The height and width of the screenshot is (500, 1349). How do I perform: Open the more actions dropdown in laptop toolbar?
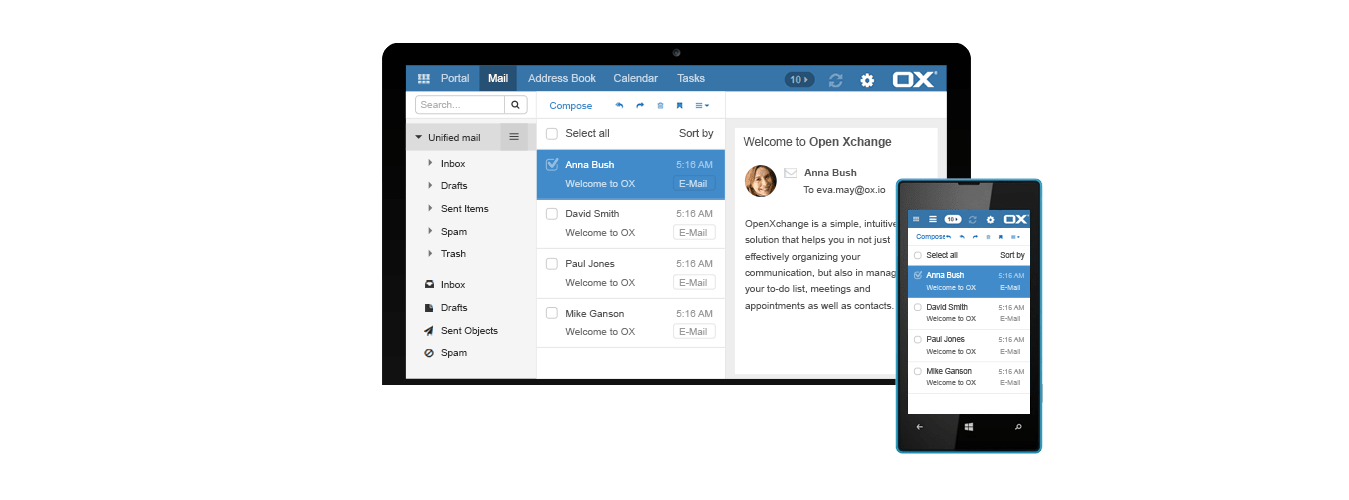702,105
